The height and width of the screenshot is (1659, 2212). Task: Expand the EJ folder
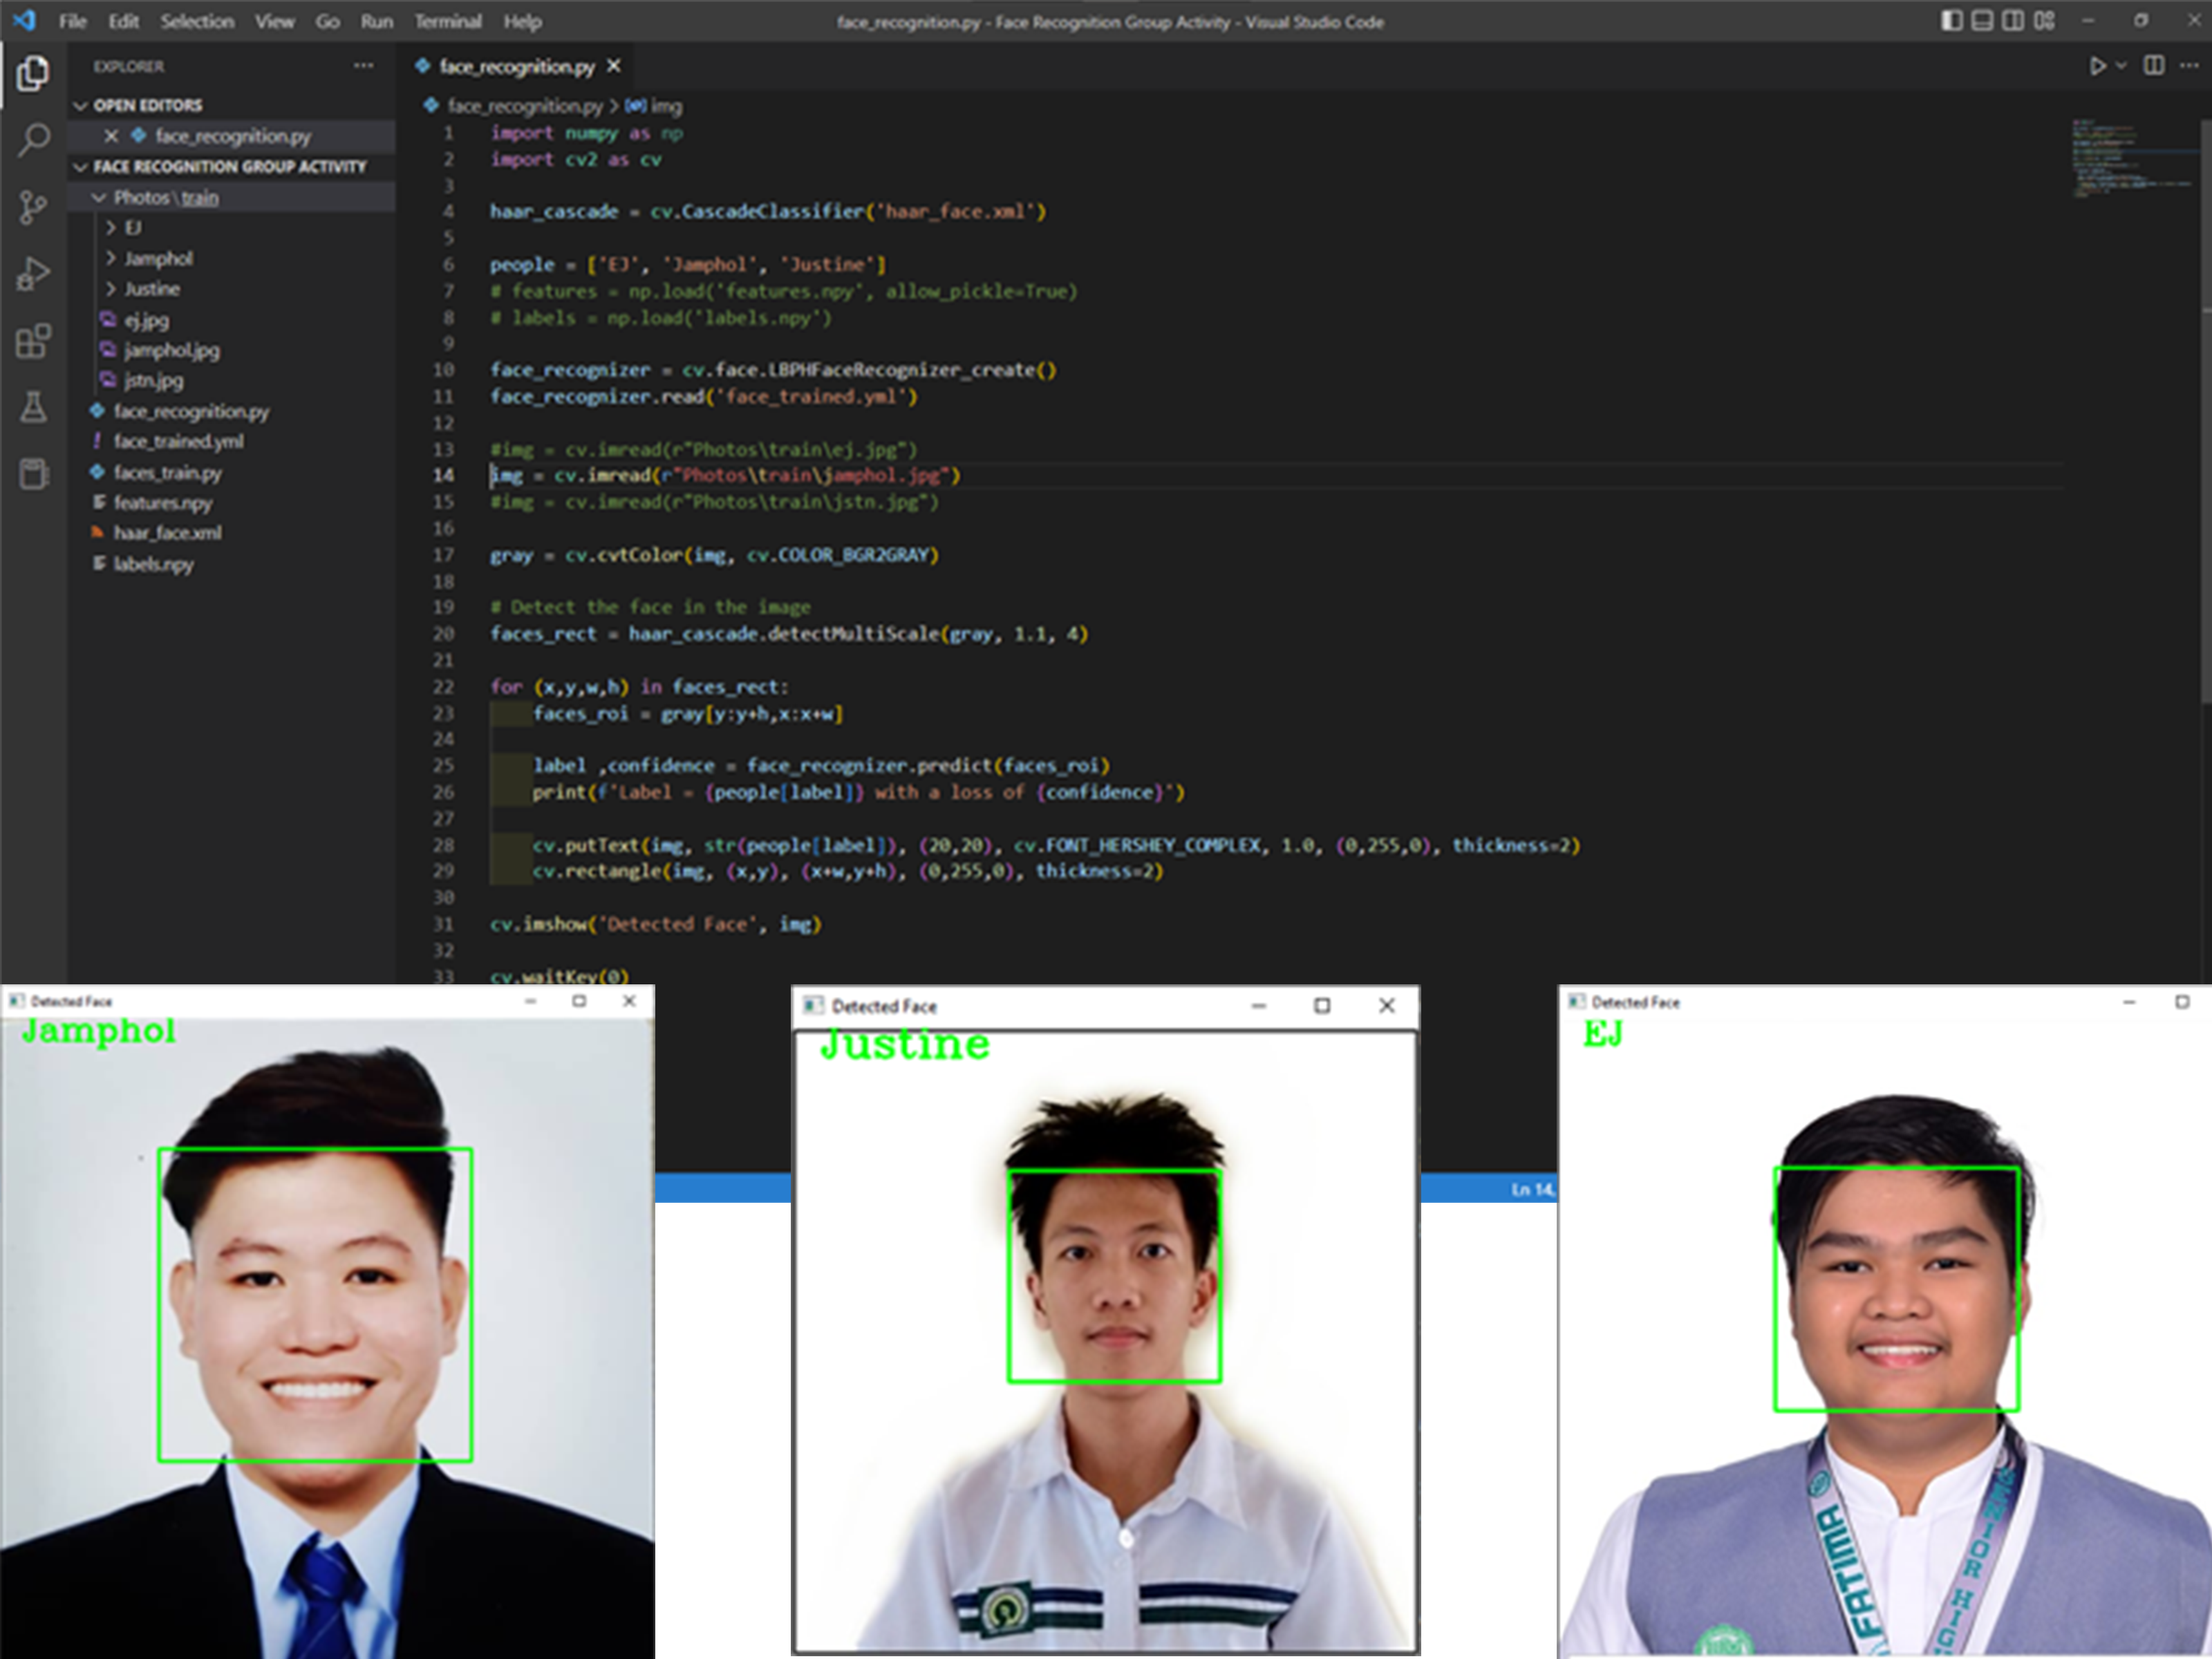click(131, 228)
